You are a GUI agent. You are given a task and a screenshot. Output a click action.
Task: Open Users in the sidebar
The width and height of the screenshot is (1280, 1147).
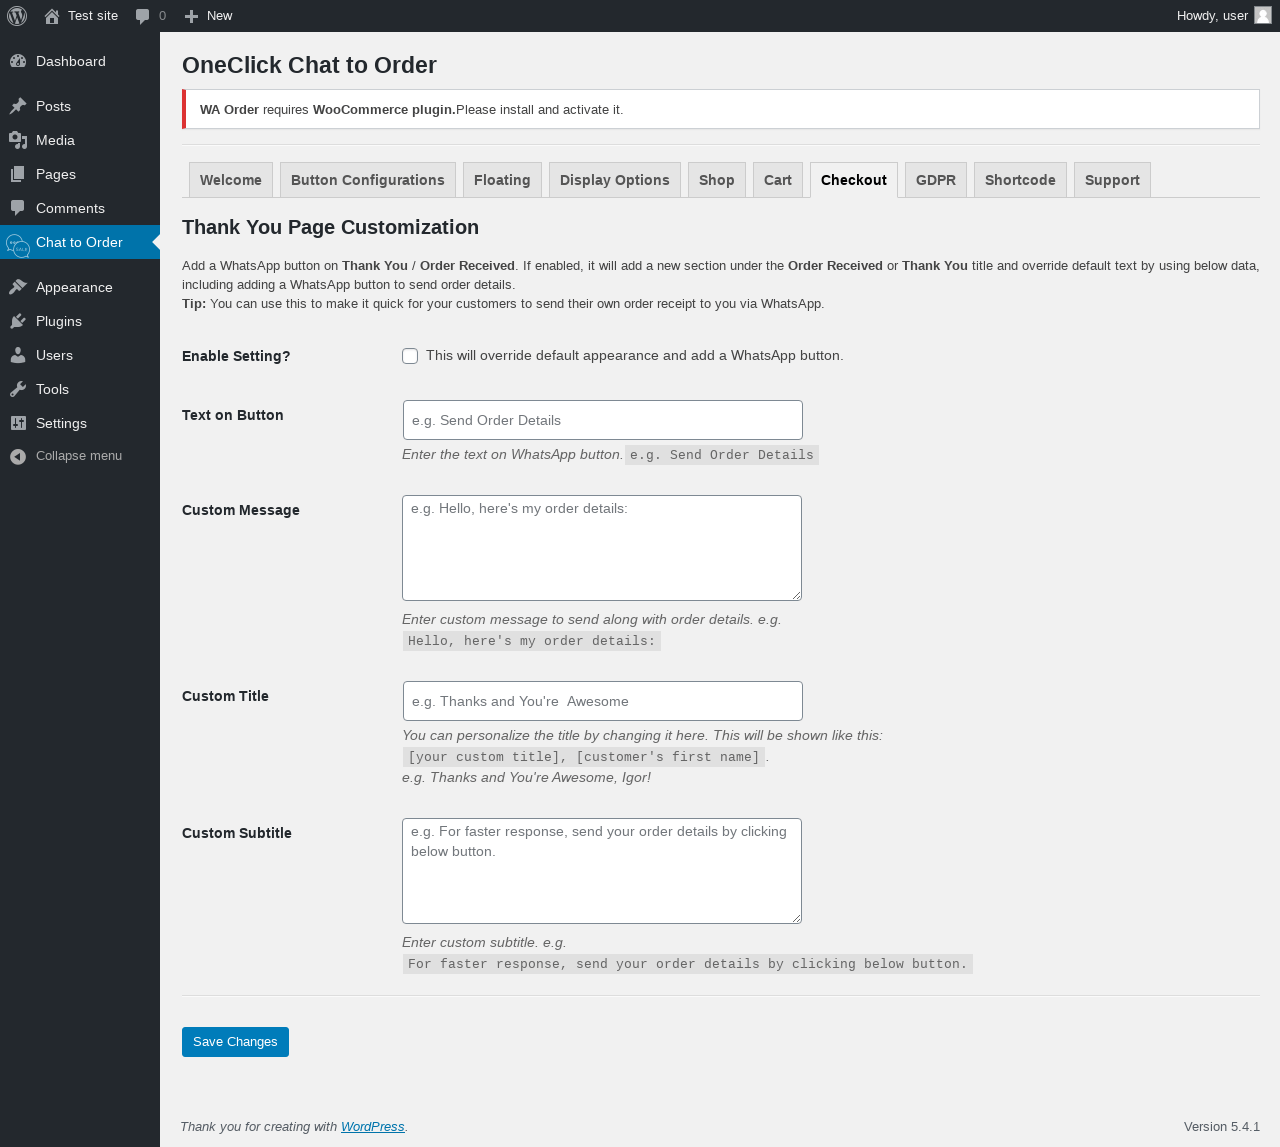point(80,355)
